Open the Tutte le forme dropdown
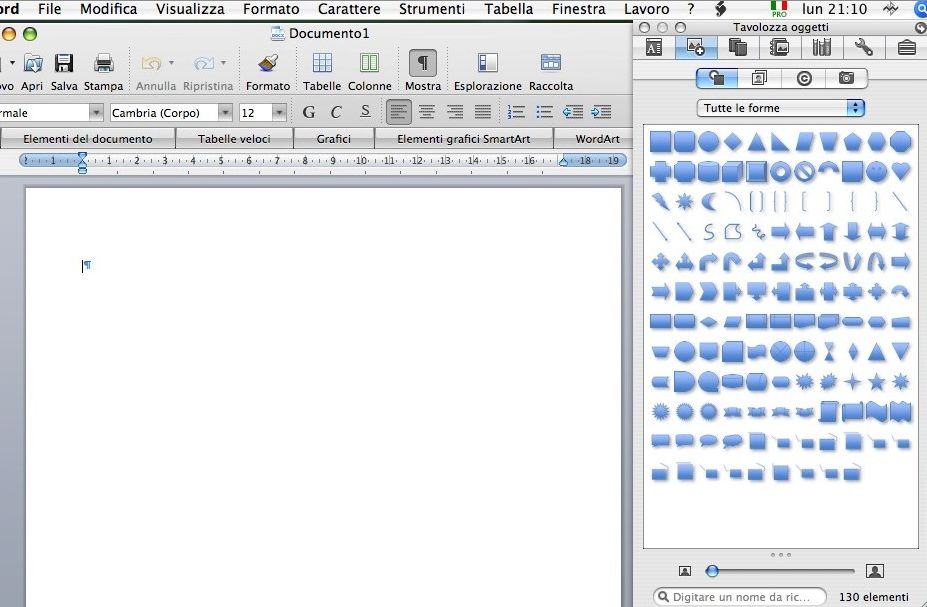This screenshot has height=607, width=927. click(x=780, y=108)
